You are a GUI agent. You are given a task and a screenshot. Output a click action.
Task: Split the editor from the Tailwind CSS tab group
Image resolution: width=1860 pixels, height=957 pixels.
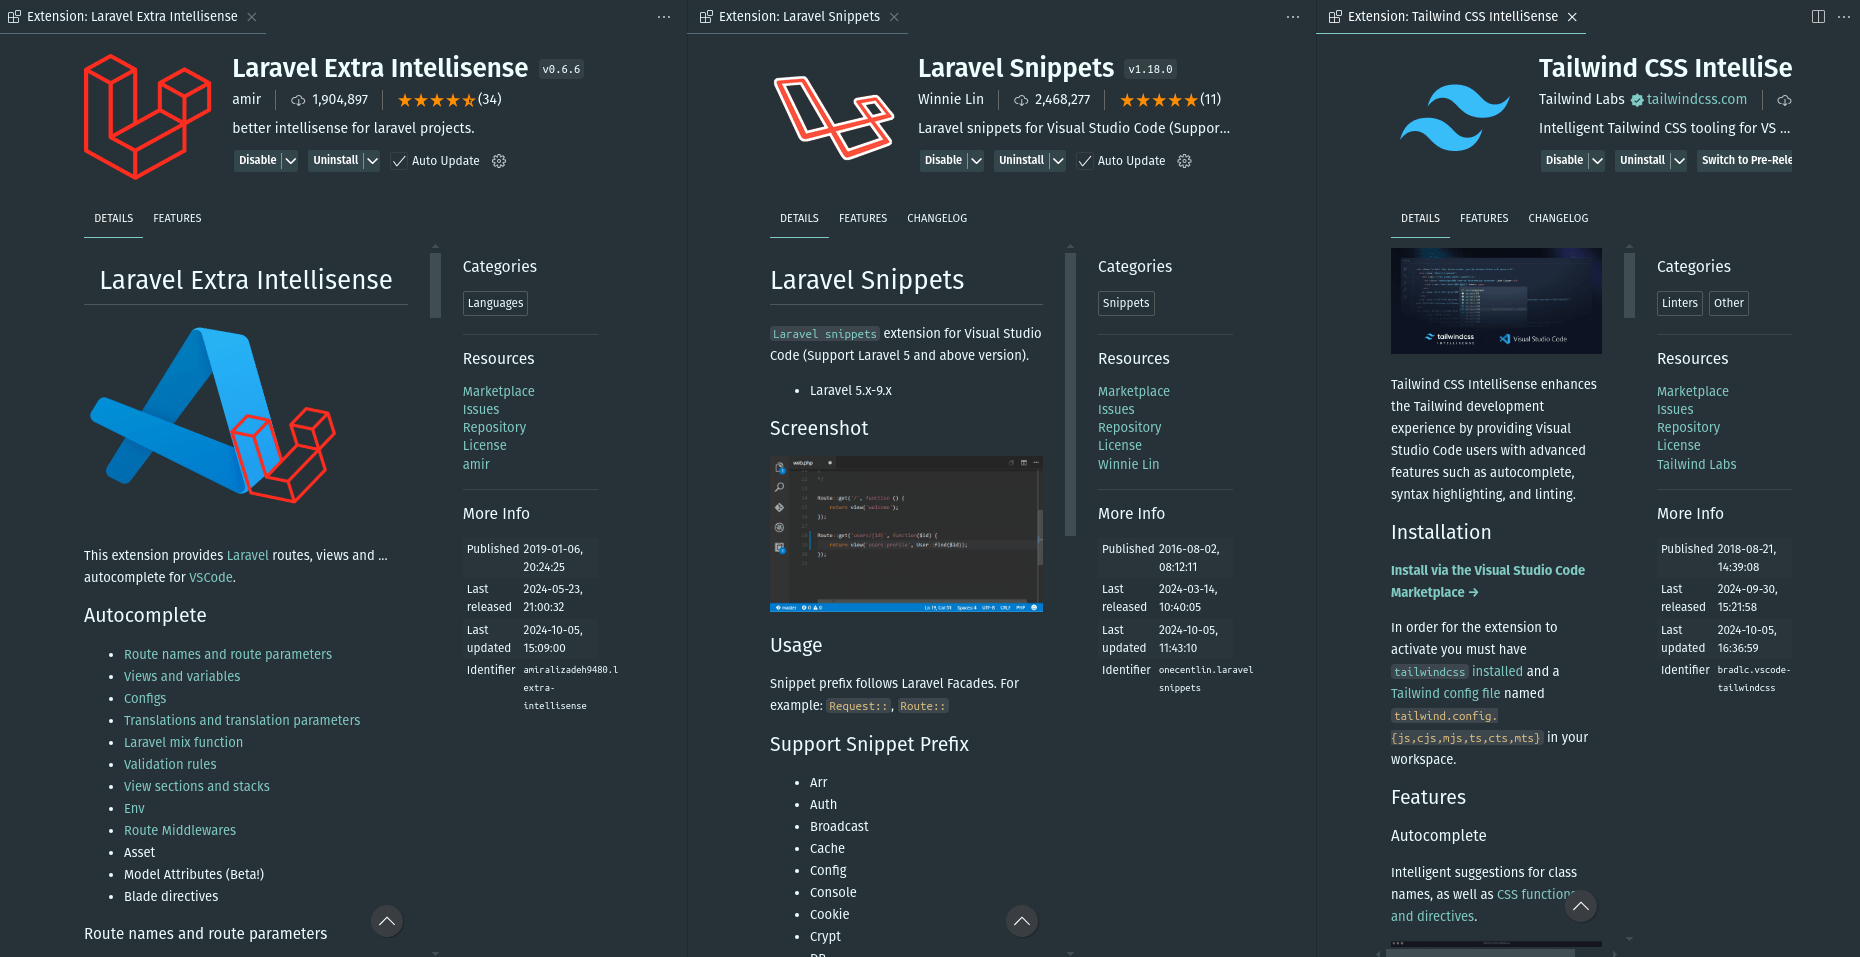pos(1818,17)
